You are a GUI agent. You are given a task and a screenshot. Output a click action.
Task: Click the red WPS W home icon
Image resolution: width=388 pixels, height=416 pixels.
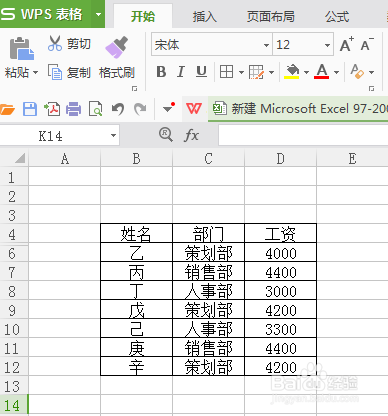194,109
